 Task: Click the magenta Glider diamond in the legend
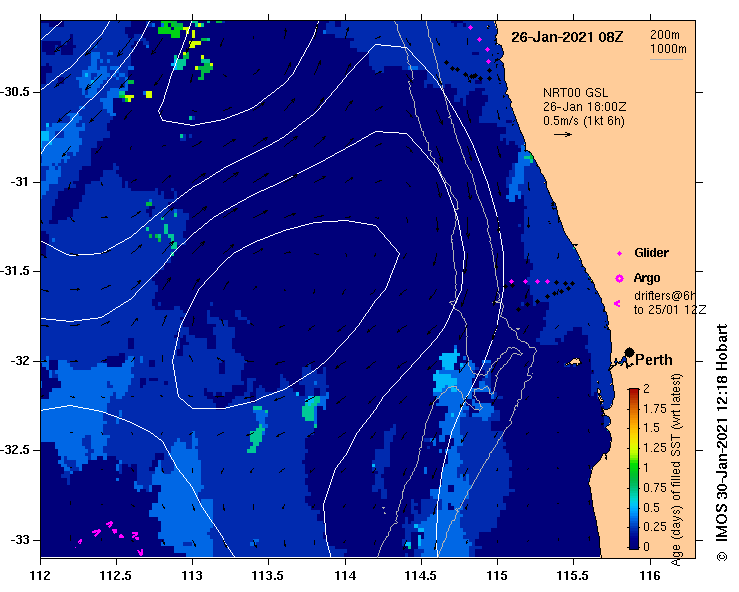point(619,254)
